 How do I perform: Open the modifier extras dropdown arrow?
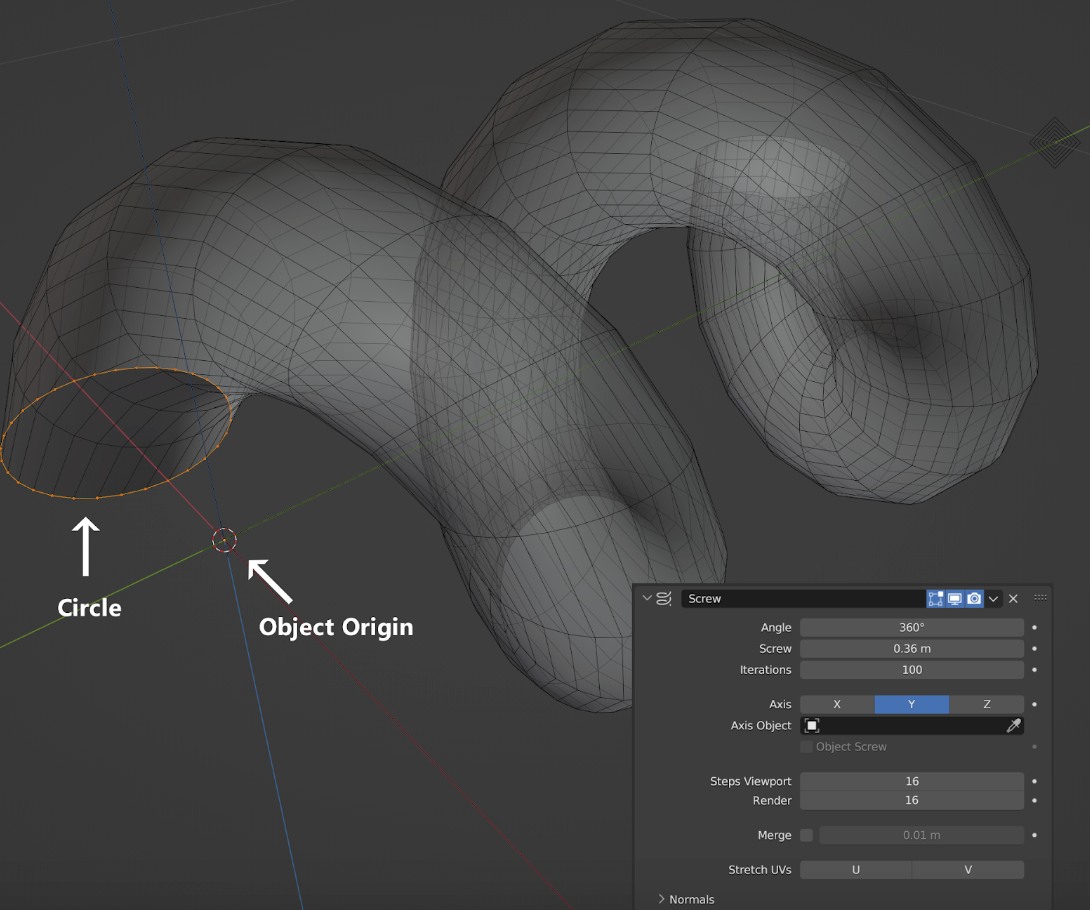coord(994,598)
